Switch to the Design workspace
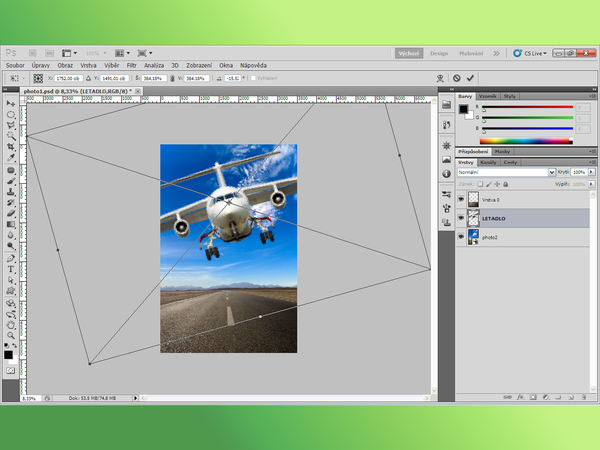The image size is (600, 450). (x=440, y=53)
